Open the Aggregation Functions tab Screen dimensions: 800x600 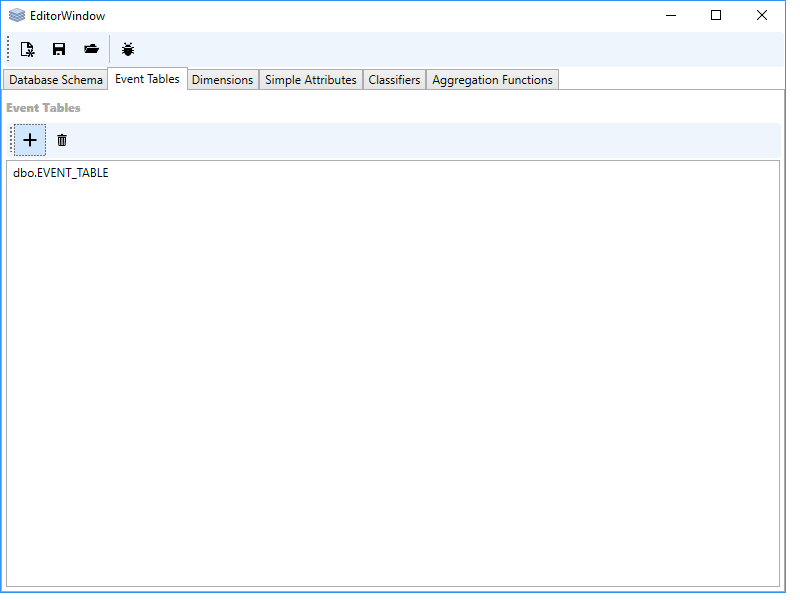click(x=492, y=80)
